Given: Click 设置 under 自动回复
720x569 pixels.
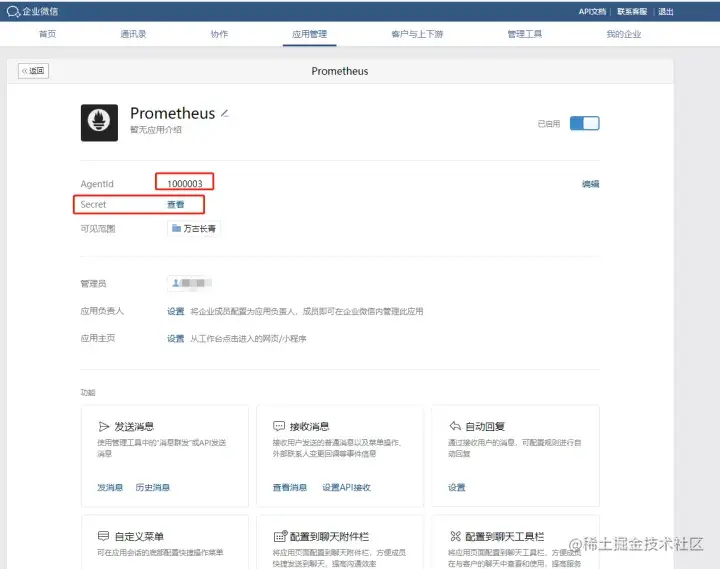Looking at the screenshot, I should (456, 487).
